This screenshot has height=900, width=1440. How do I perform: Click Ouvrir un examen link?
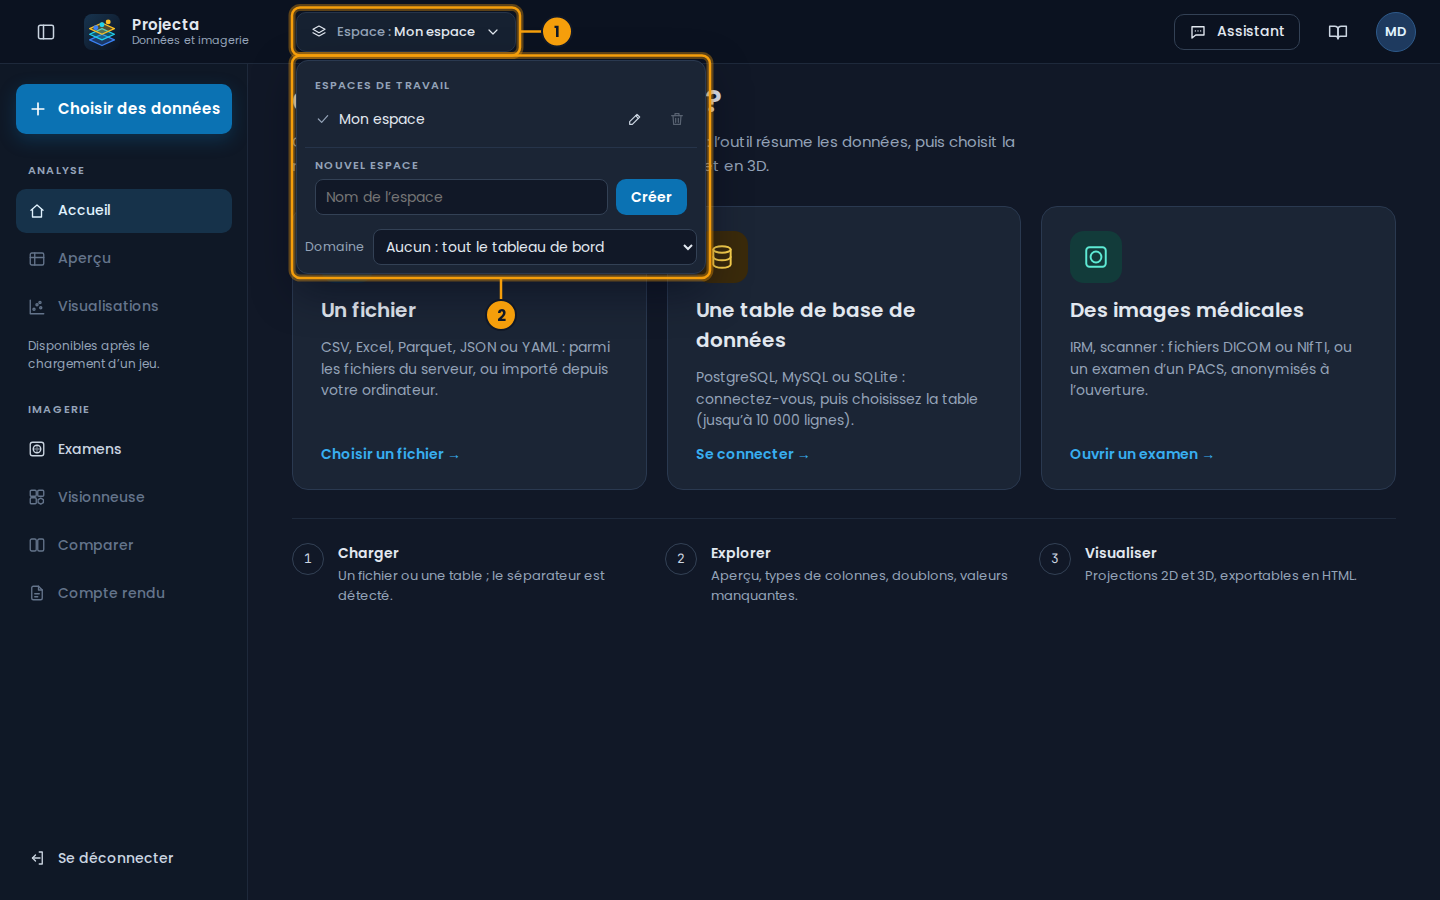(1141, 454)
